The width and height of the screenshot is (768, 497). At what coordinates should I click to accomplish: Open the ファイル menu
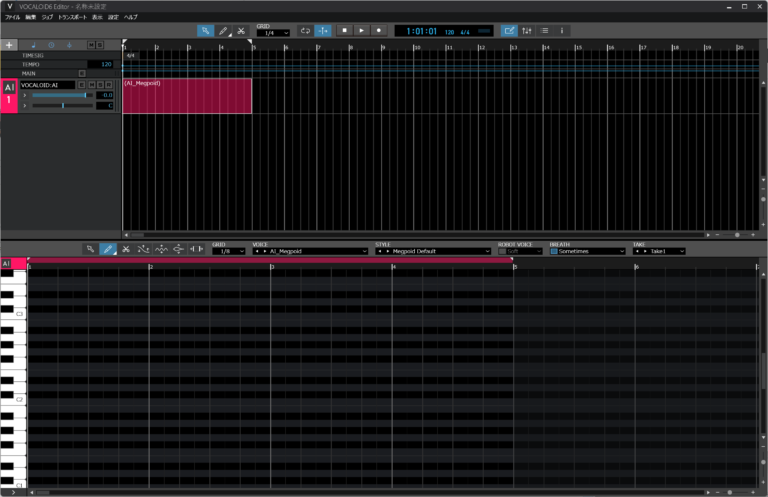(12, 17)
